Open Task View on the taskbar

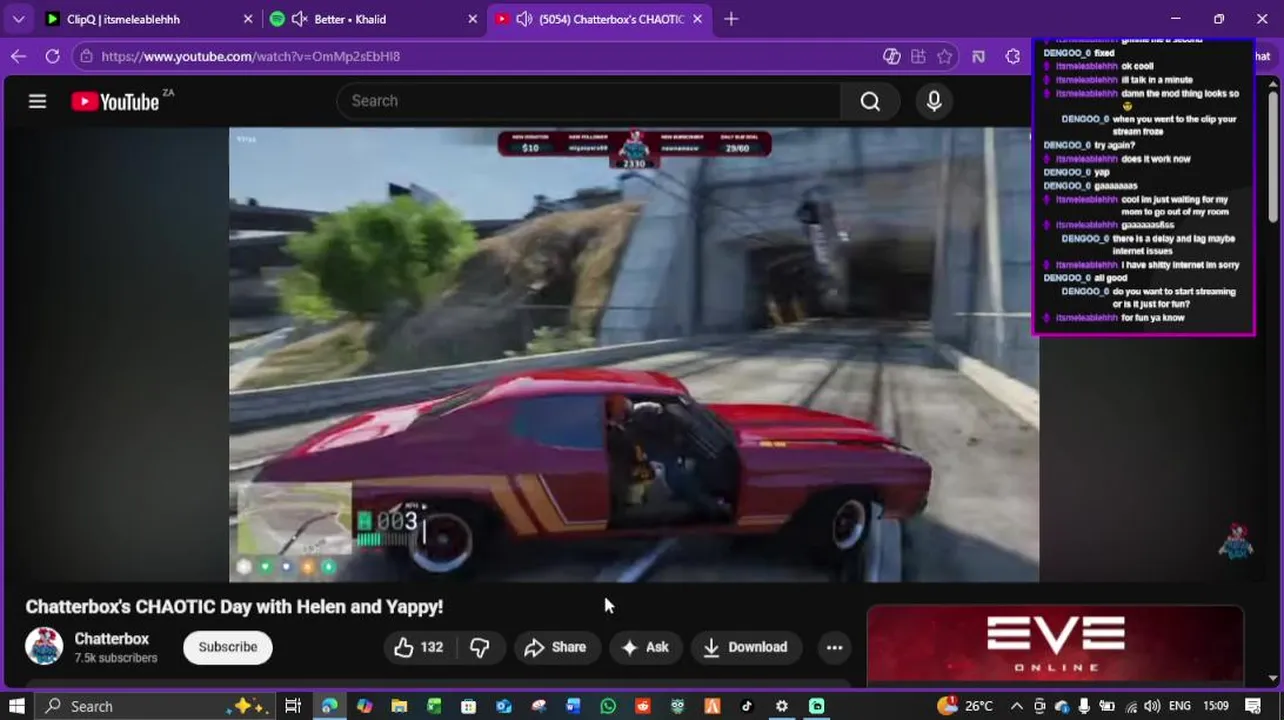pyautogui.click(x=293, y=706)
